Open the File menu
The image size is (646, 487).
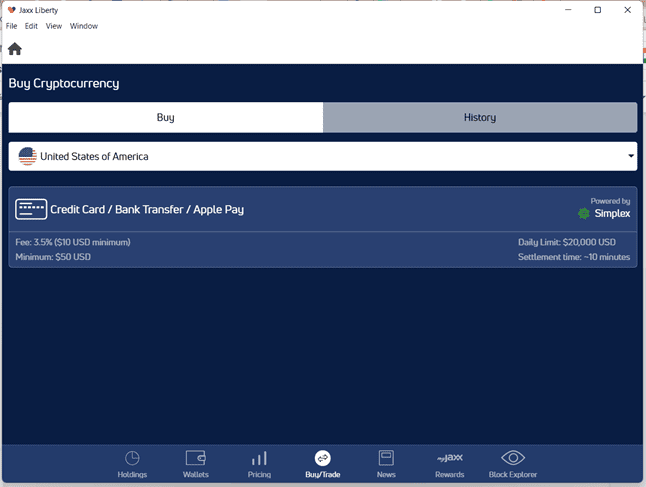click(x=12, y=26)
